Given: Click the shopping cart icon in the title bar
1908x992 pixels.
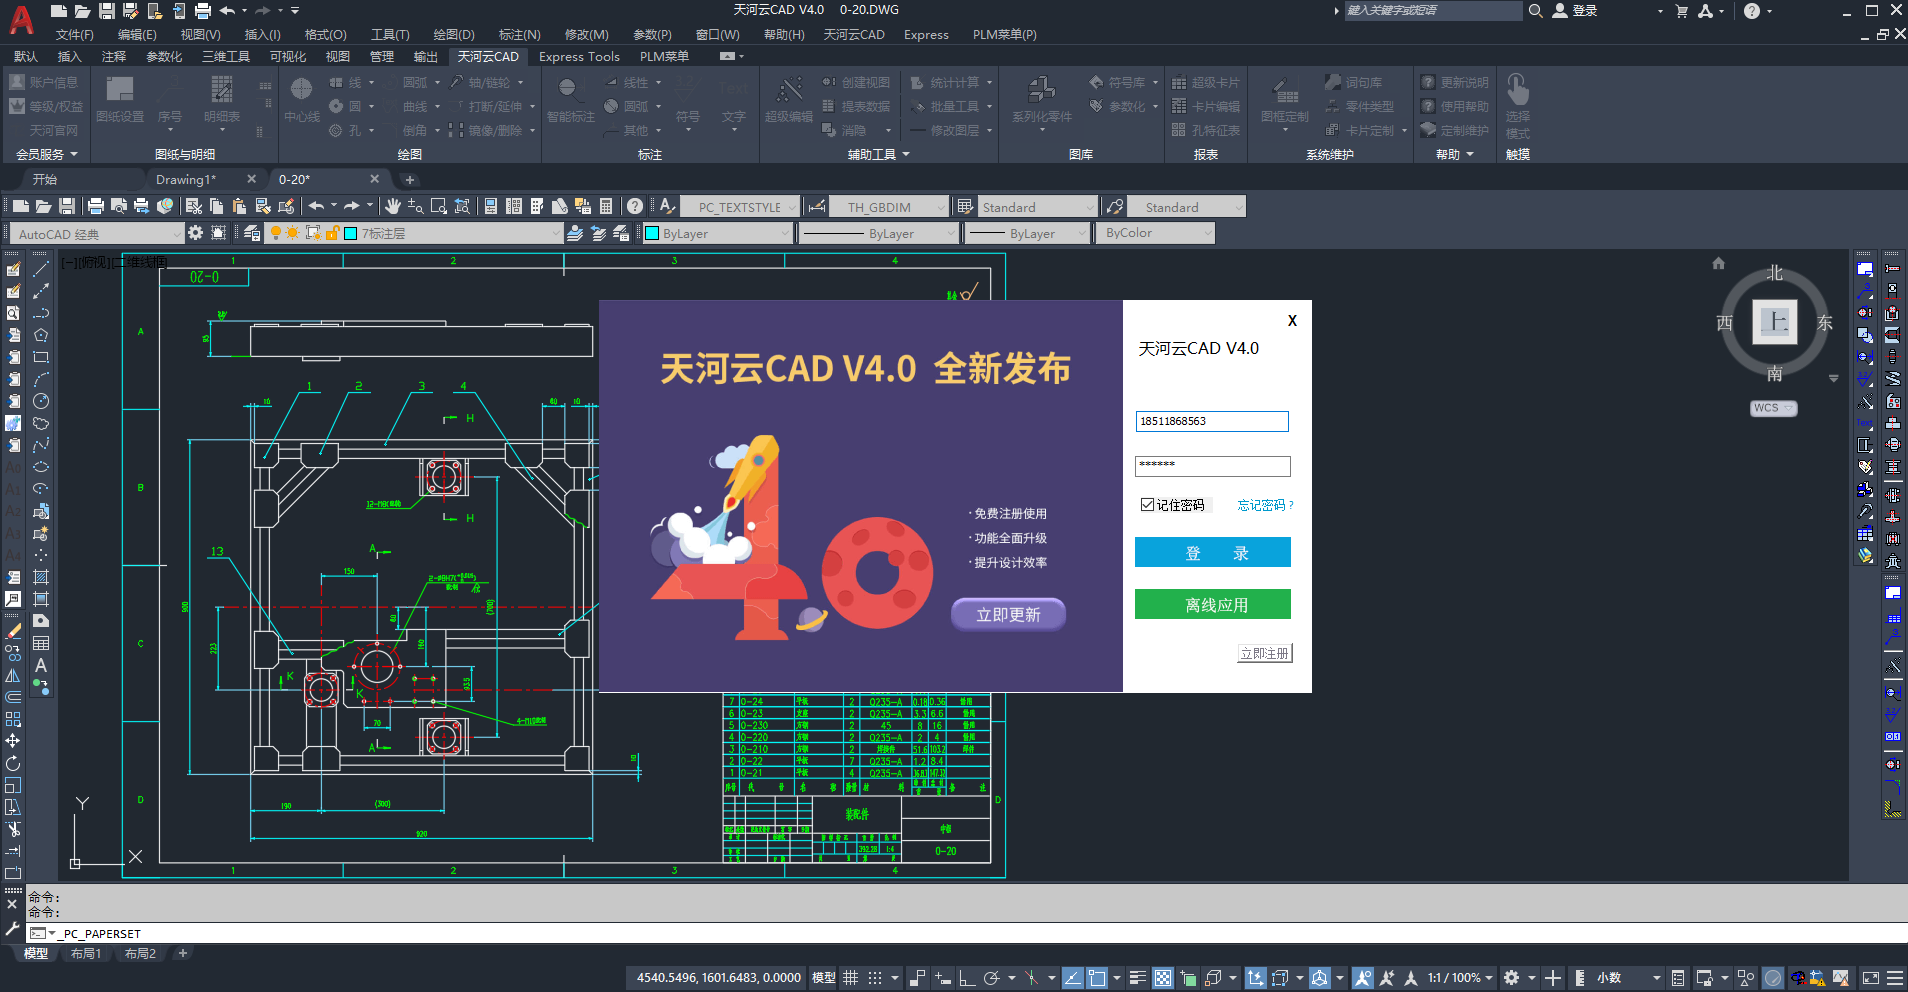Looking at the screenshot, I should pos(1682,11).
